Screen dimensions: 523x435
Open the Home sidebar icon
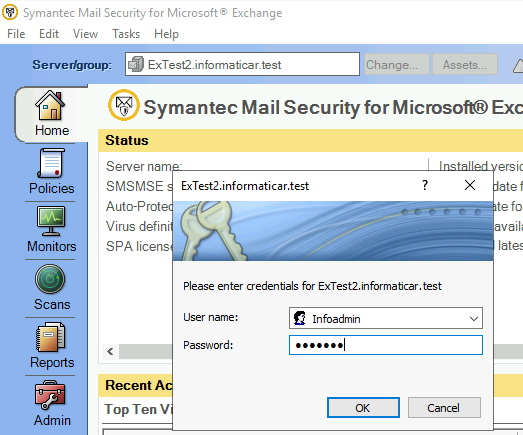pos(50,105)
